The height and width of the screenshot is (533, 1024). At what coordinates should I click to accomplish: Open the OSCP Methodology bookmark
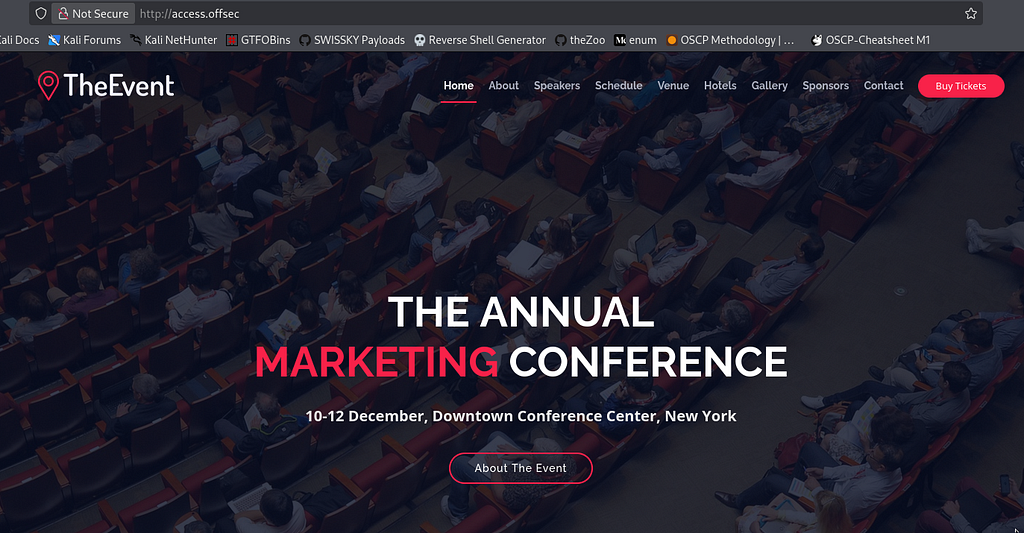point(730,40)
